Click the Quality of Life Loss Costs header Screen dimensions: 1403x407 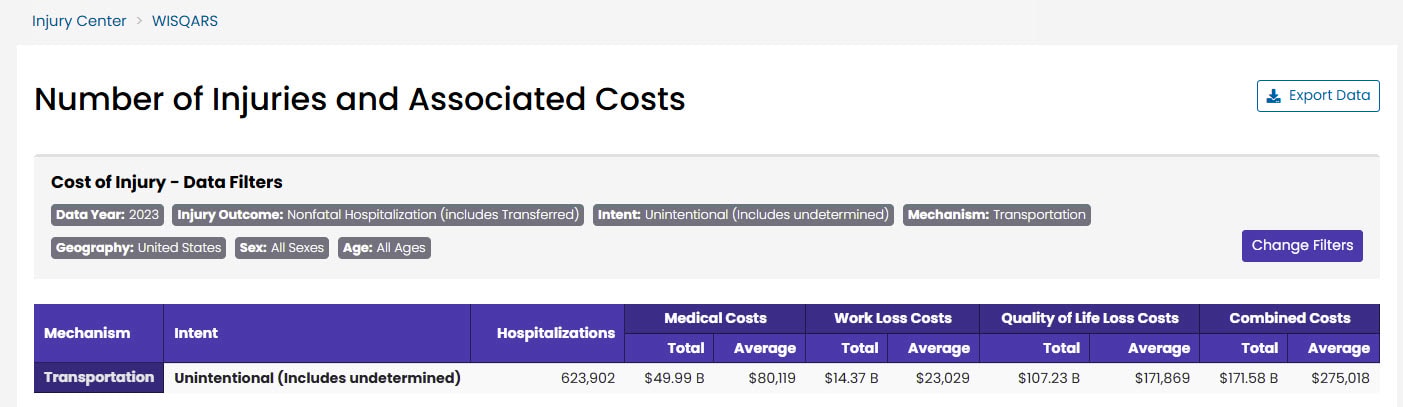1089,318
